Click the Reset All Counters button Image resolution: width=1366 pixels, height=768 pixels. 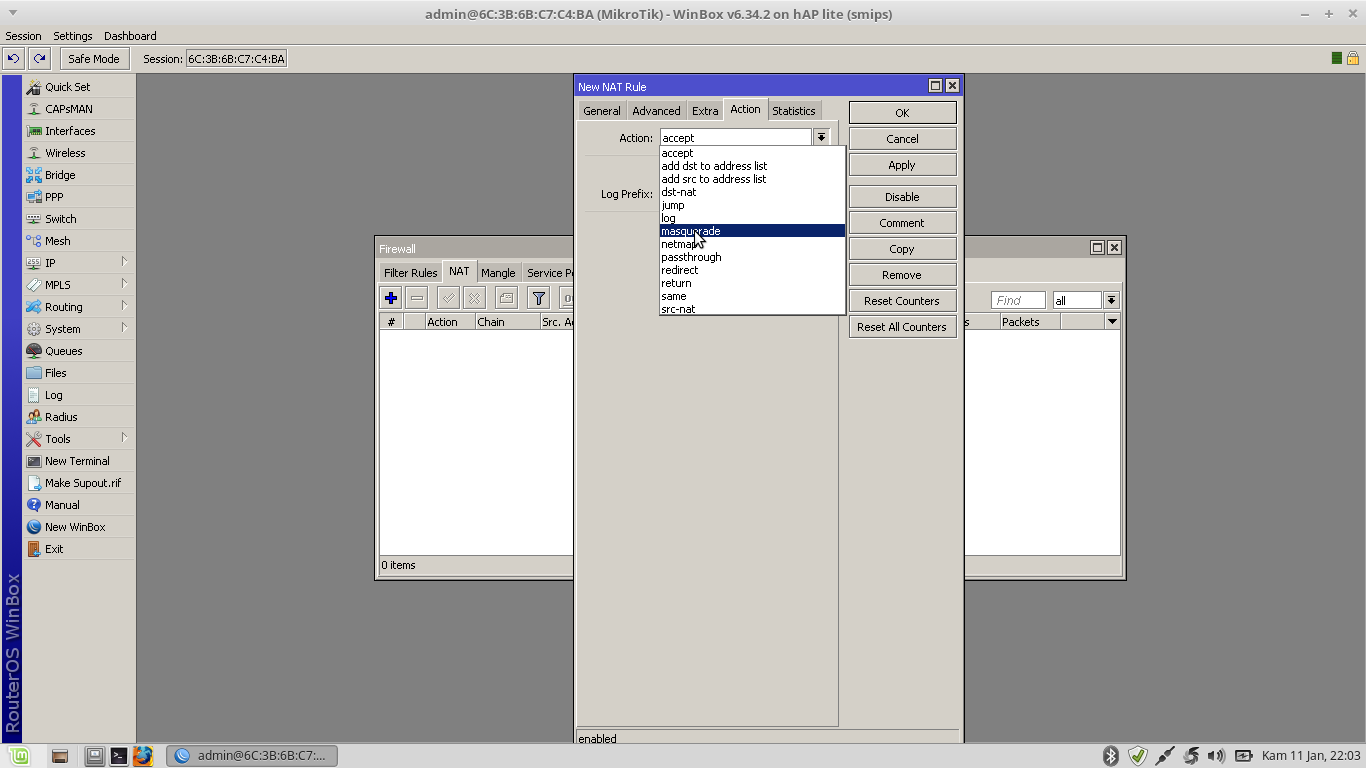point(901,326)
